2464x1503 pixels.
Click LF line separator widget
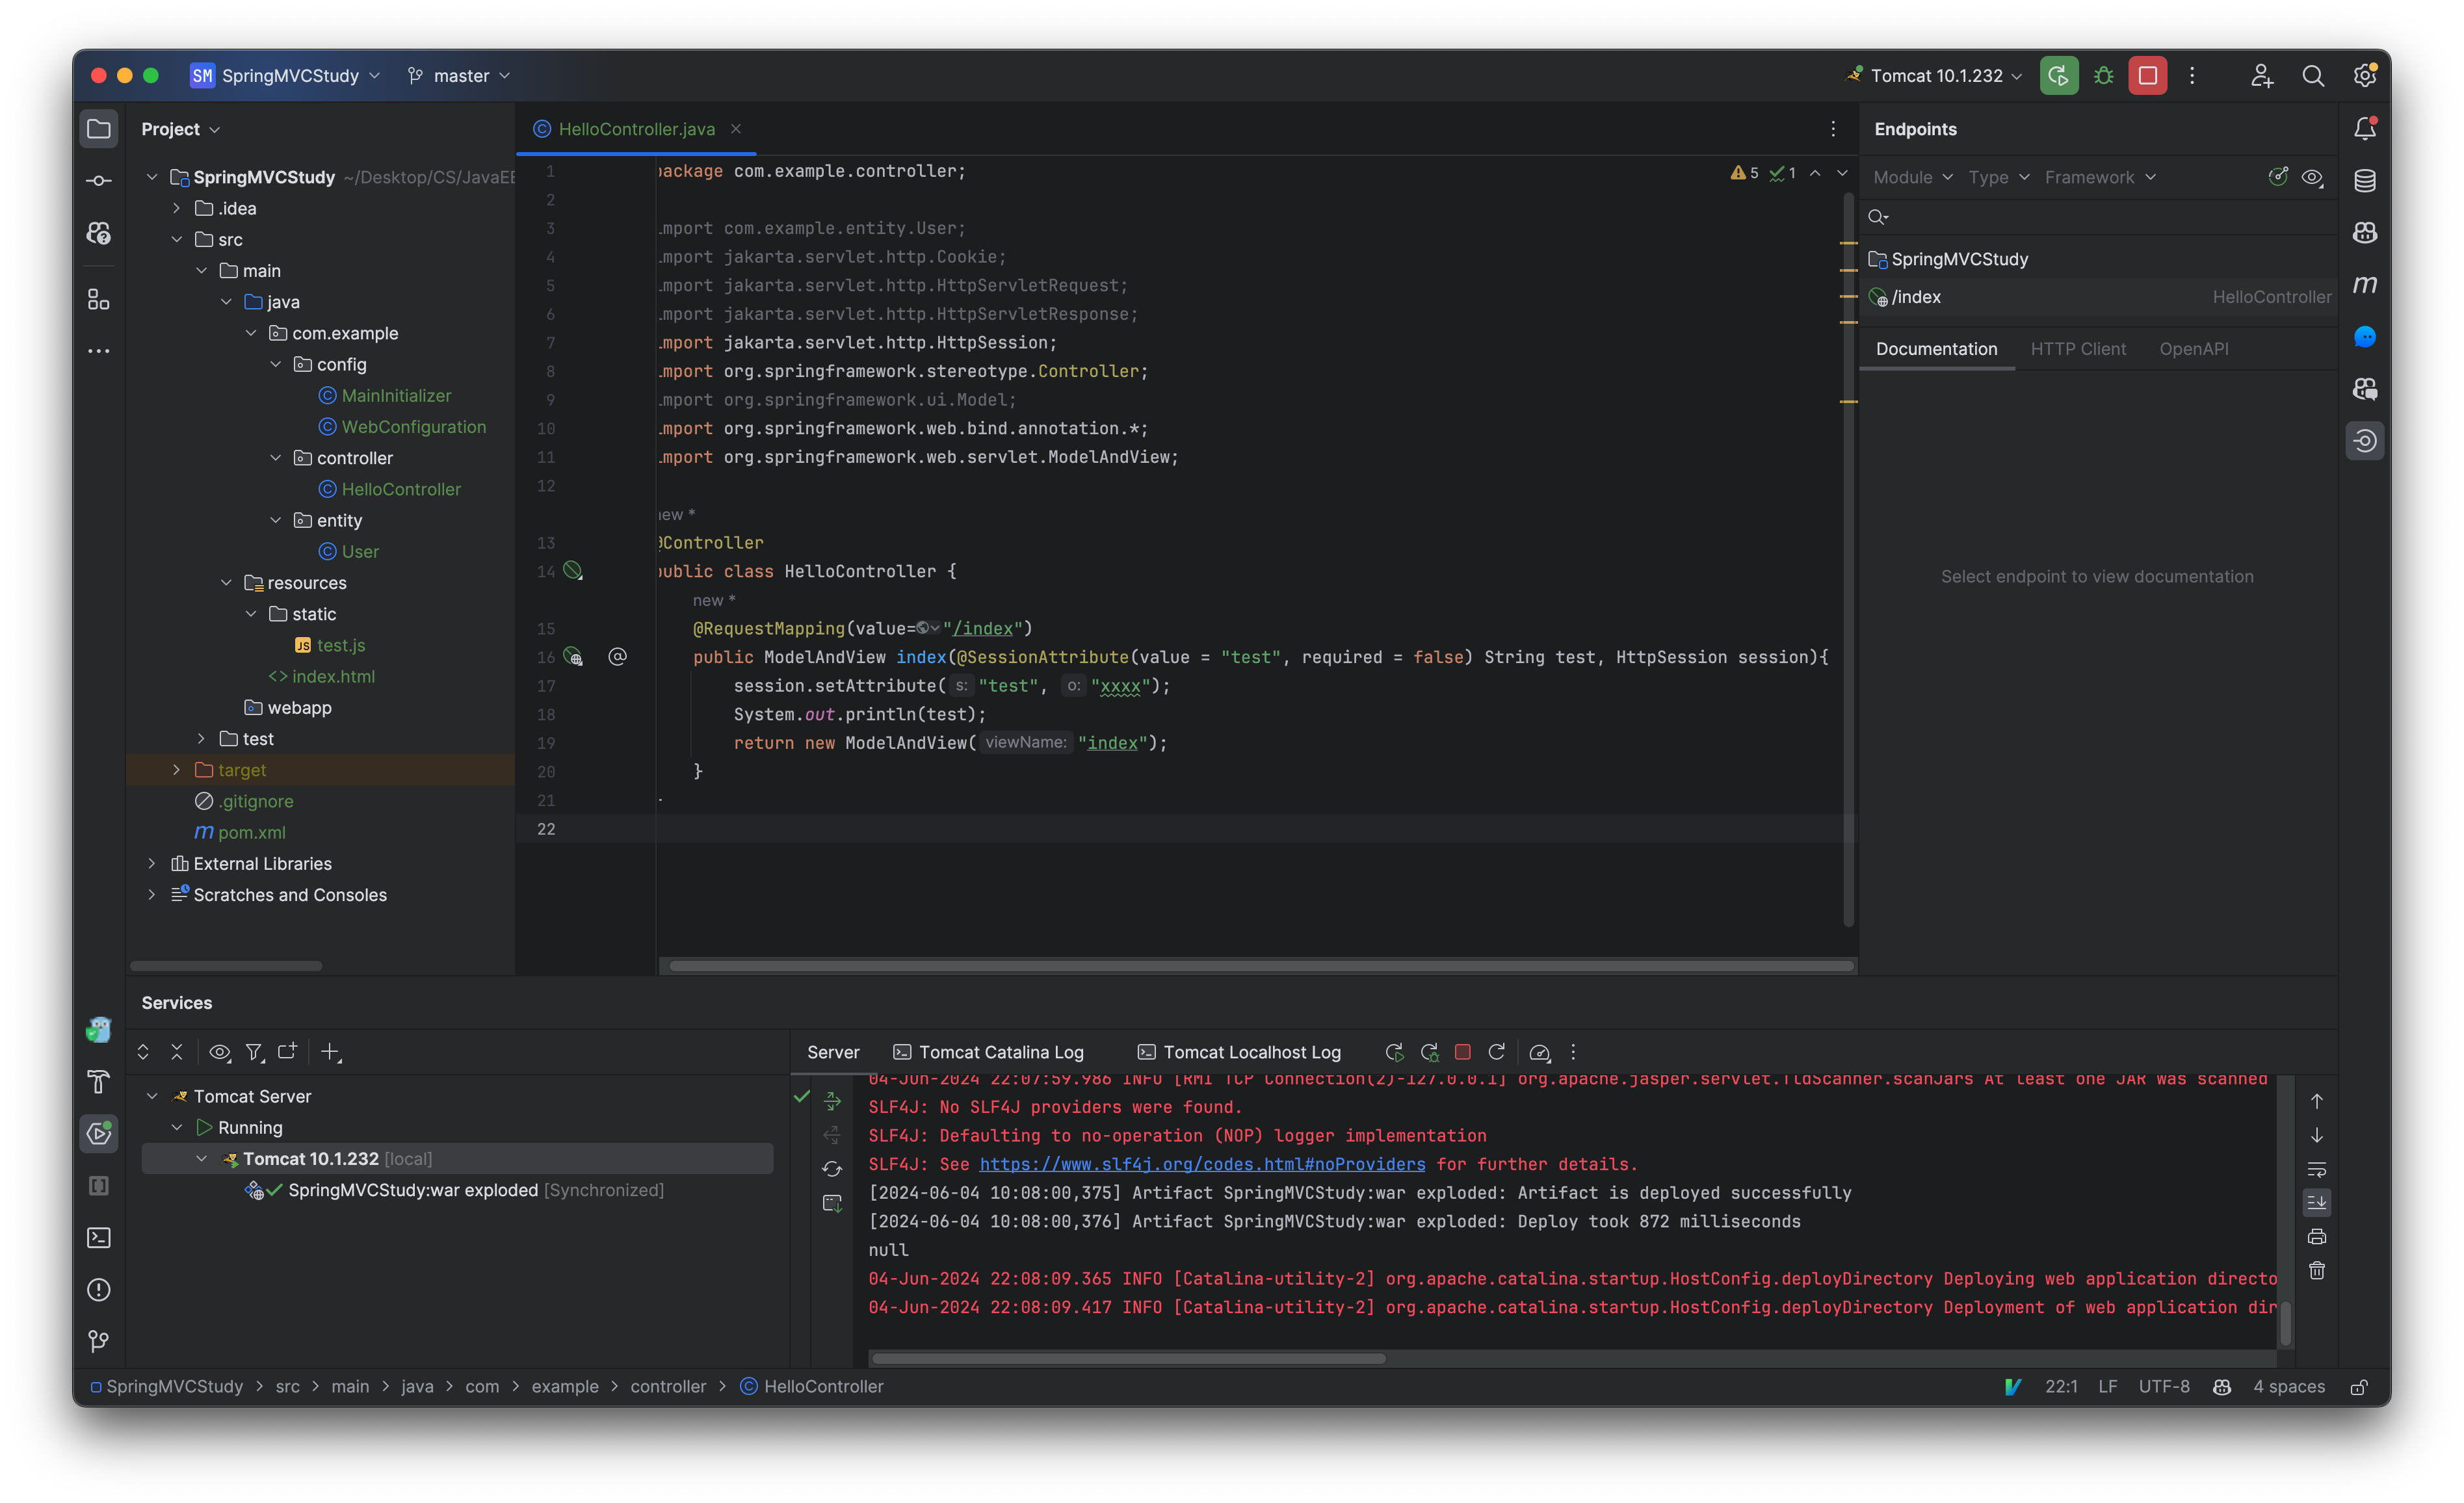tap(2107, 1387)
